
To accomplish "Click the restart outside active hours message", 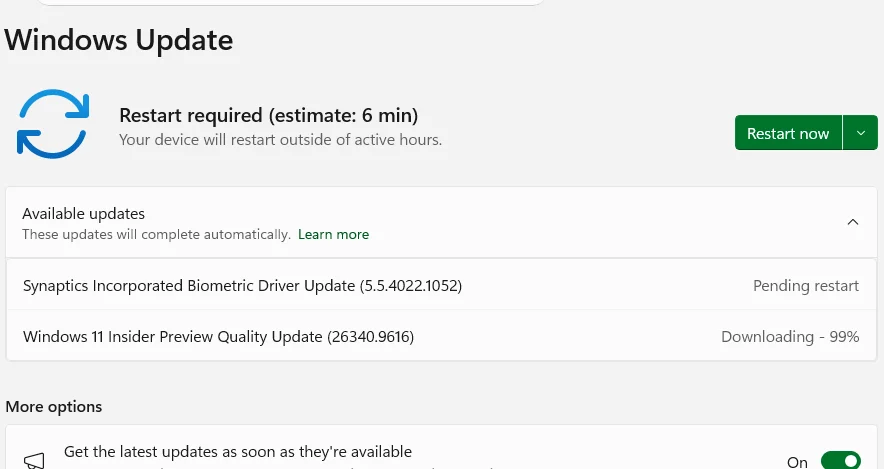I will pos(280,140).
